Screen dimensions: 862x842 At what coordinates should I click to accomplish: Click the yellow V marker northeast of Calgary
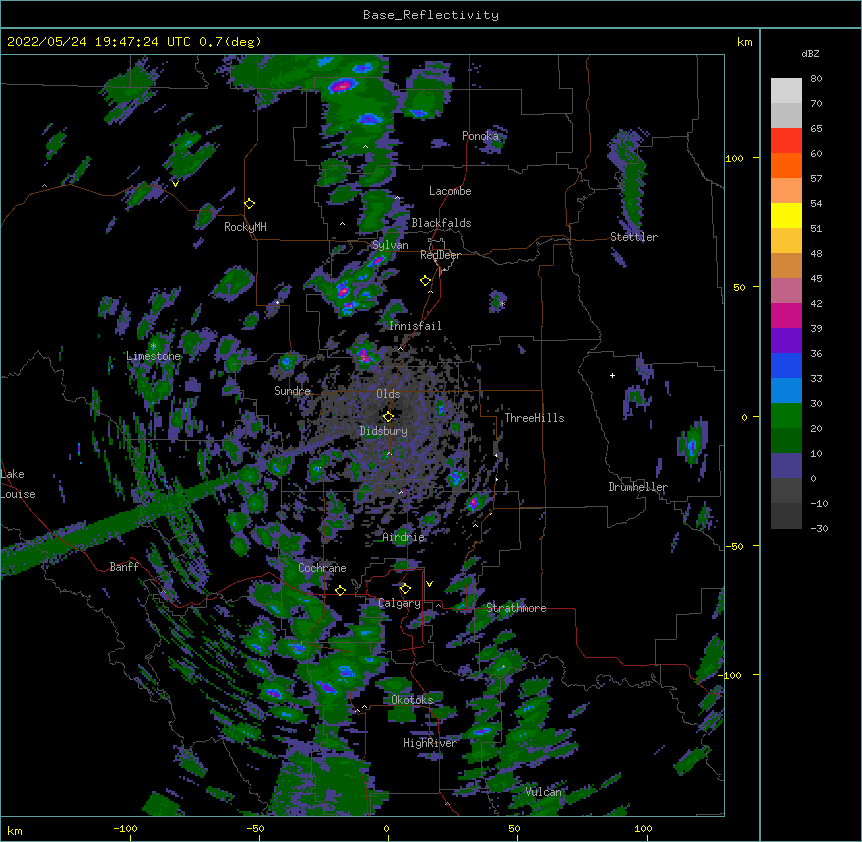pyautogui.click(x=429, y=584)
